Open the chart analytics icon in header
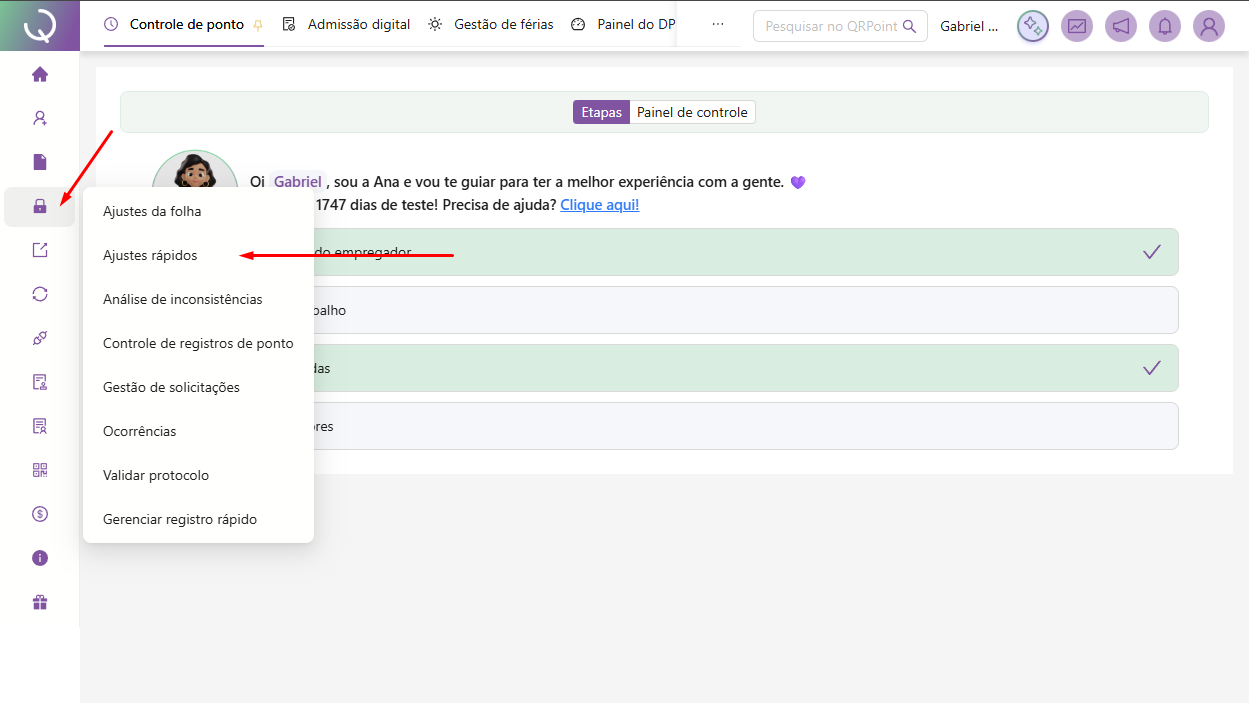Image resolution: width=1249 pixels, height=703 pixels. point(1077,26)
